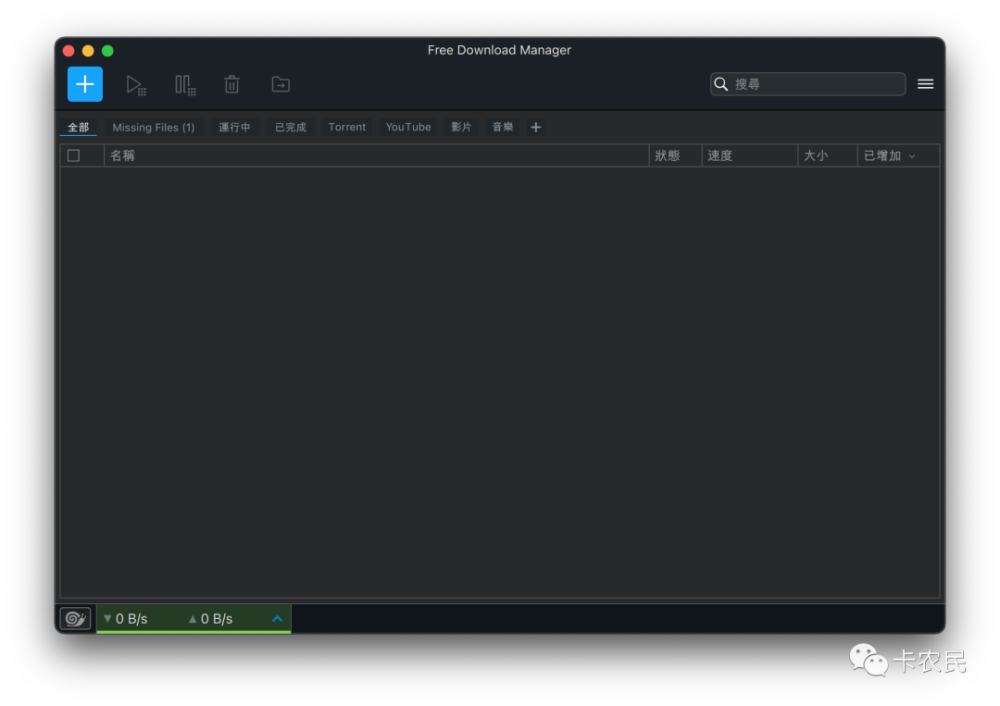Pause all downloads with the pause icon

pyautogui.click(x=185, y=85)
